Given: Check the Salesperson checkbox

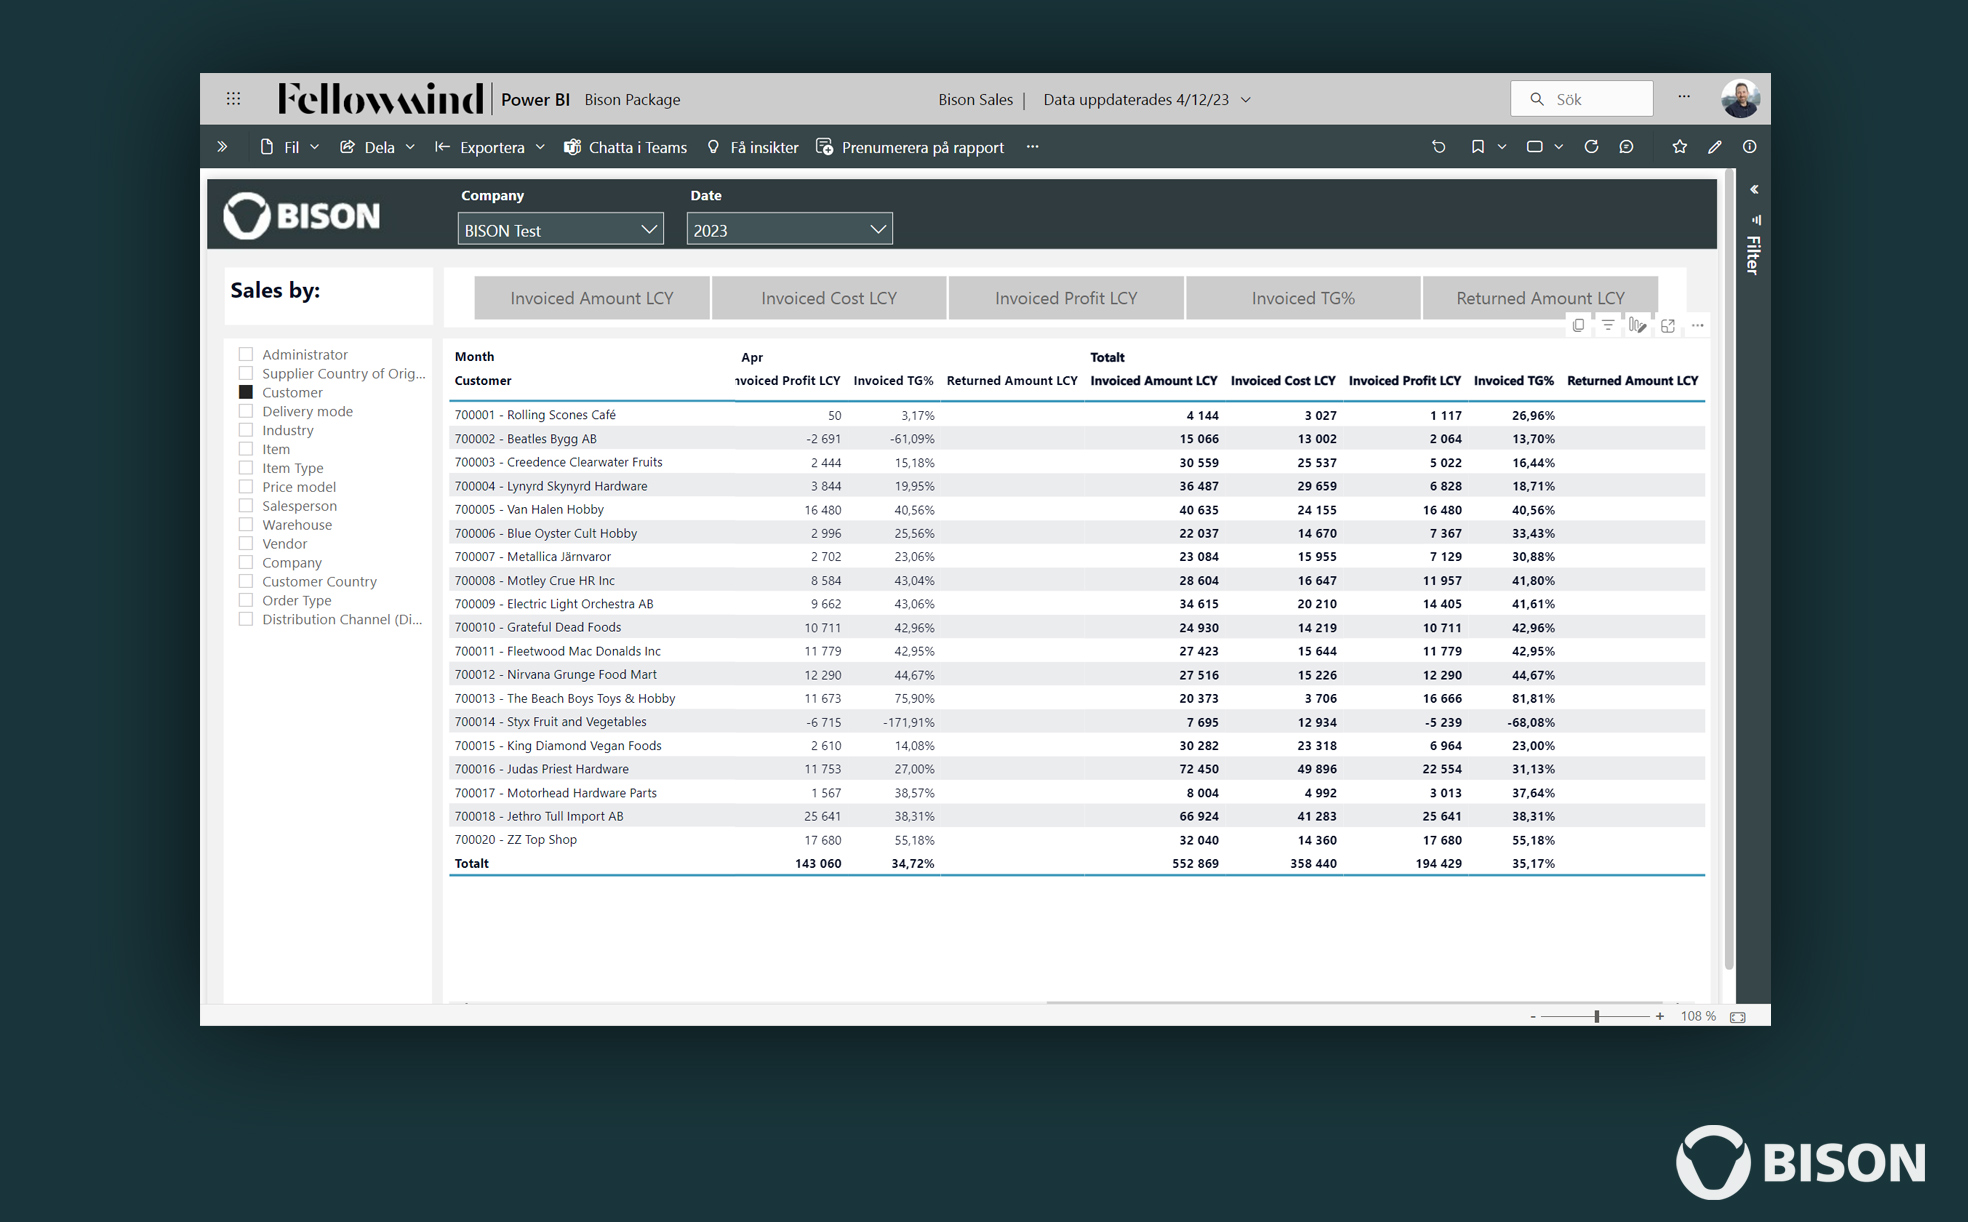Looking at the screenshot, I should 246,506.
